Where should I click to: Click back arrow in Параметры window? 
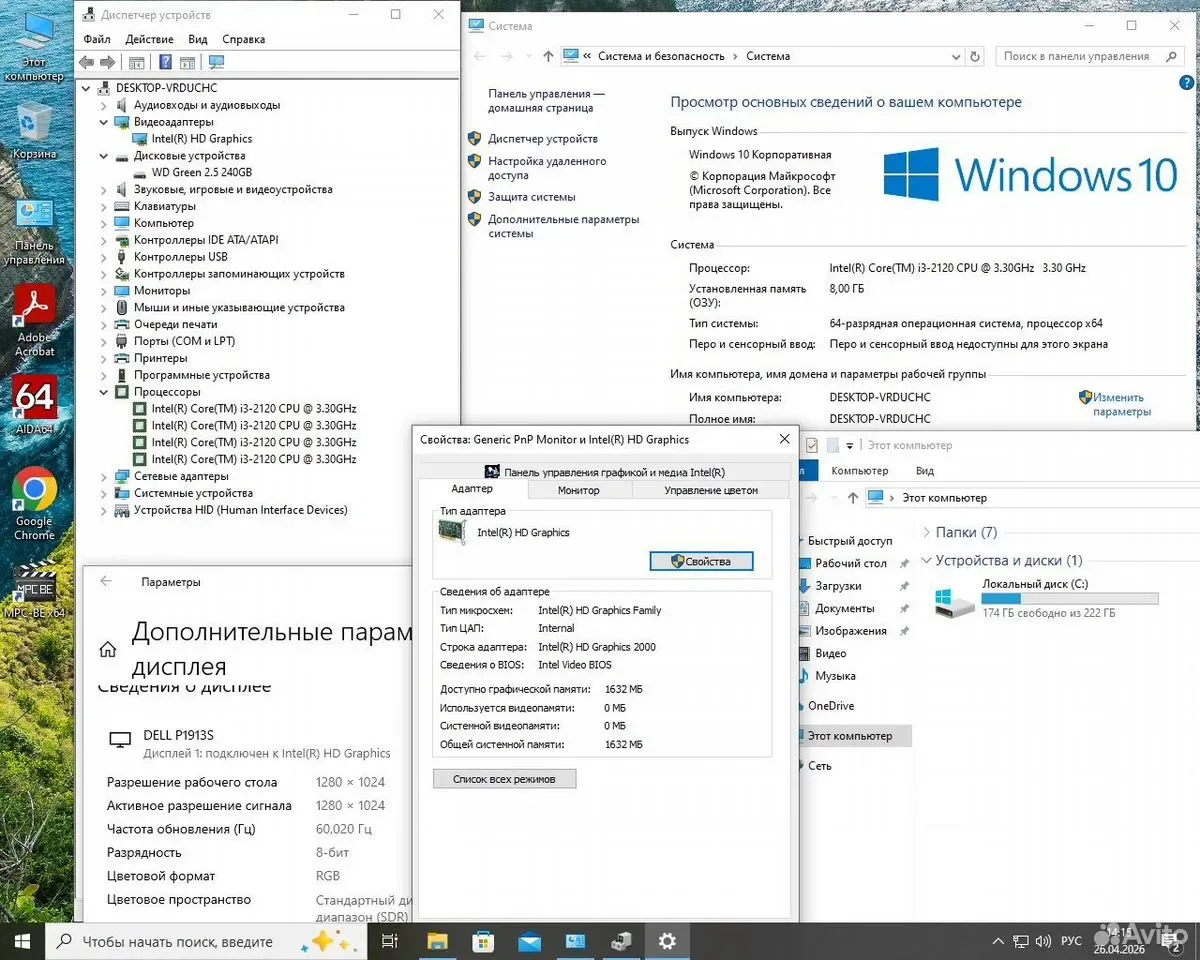pos(106,581)
